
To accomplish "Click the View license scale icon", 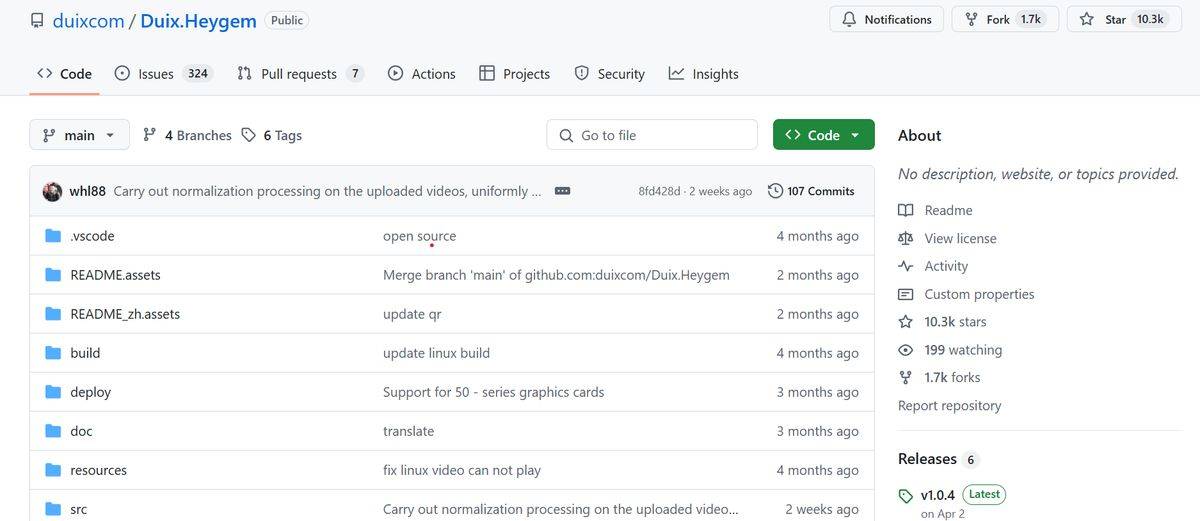I will click(x=906, y=238).
